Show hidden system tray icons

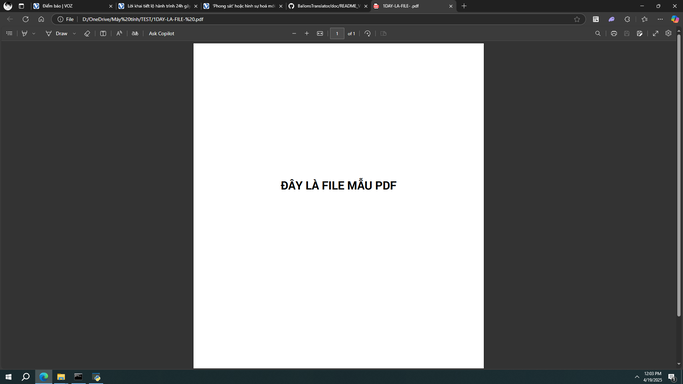click(x=637, y=377)
